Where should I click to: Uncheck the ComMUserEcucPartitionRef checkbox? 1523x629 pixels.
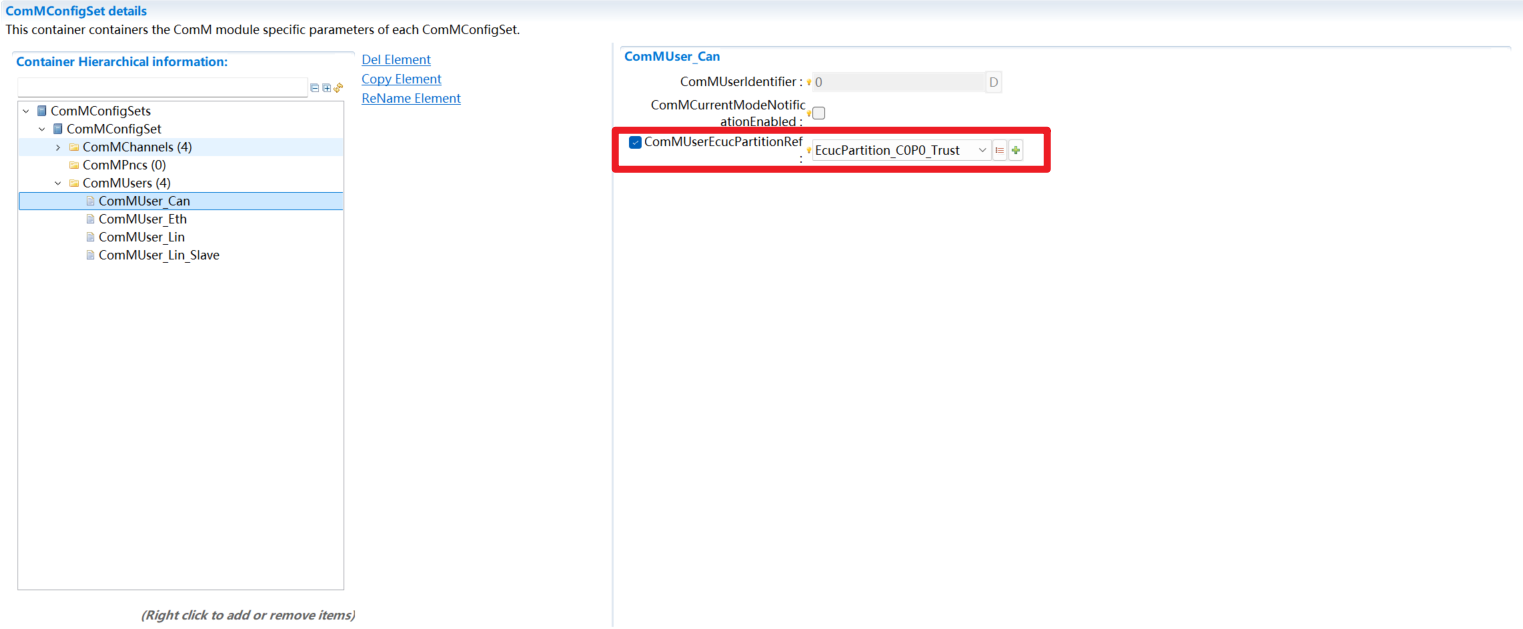[635, 142]
